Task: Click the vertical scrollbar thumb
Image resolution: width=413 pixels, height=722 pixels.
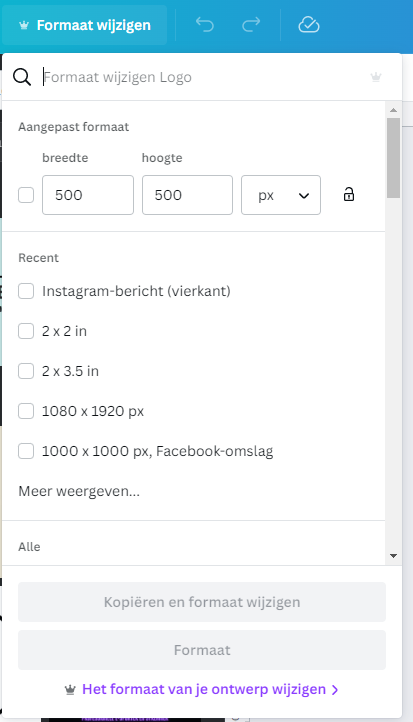Action: tap(393, 158)
